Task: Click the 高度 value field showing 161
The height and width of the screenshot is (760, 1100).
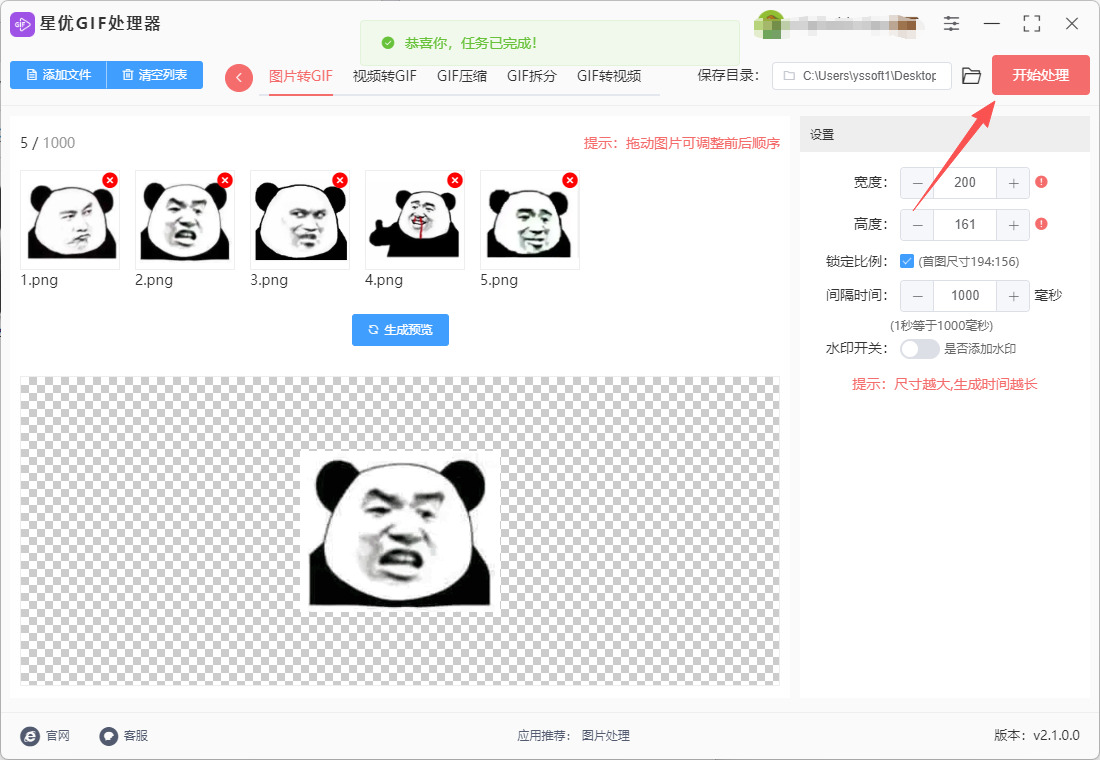Action: [x=965, y=225]
